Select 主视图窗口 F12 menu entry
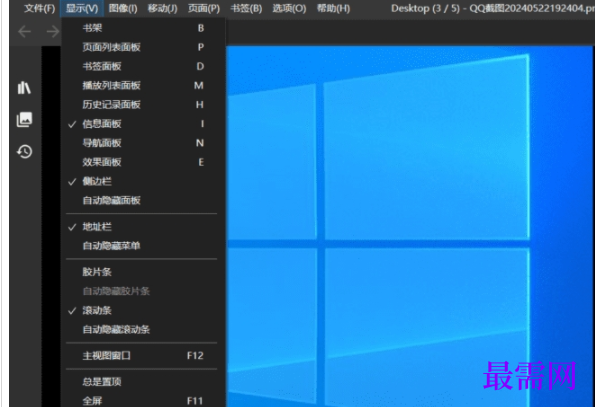595x407 pixels. coord(142,356)
